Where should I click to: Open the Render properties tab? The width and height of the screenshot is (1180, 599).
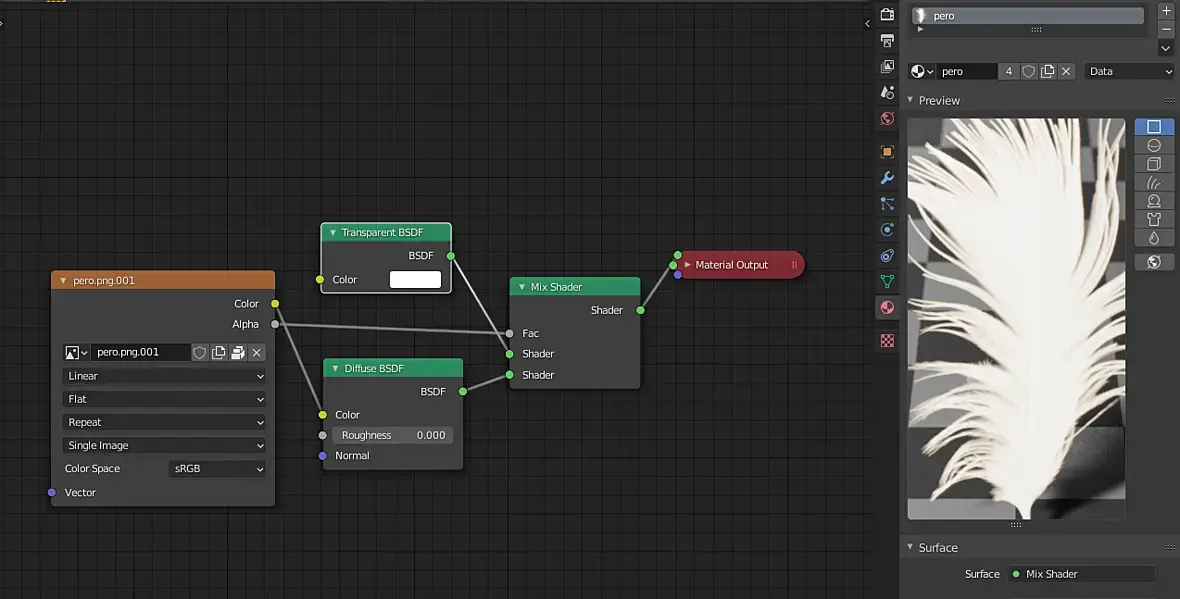(x=887, y=14)
